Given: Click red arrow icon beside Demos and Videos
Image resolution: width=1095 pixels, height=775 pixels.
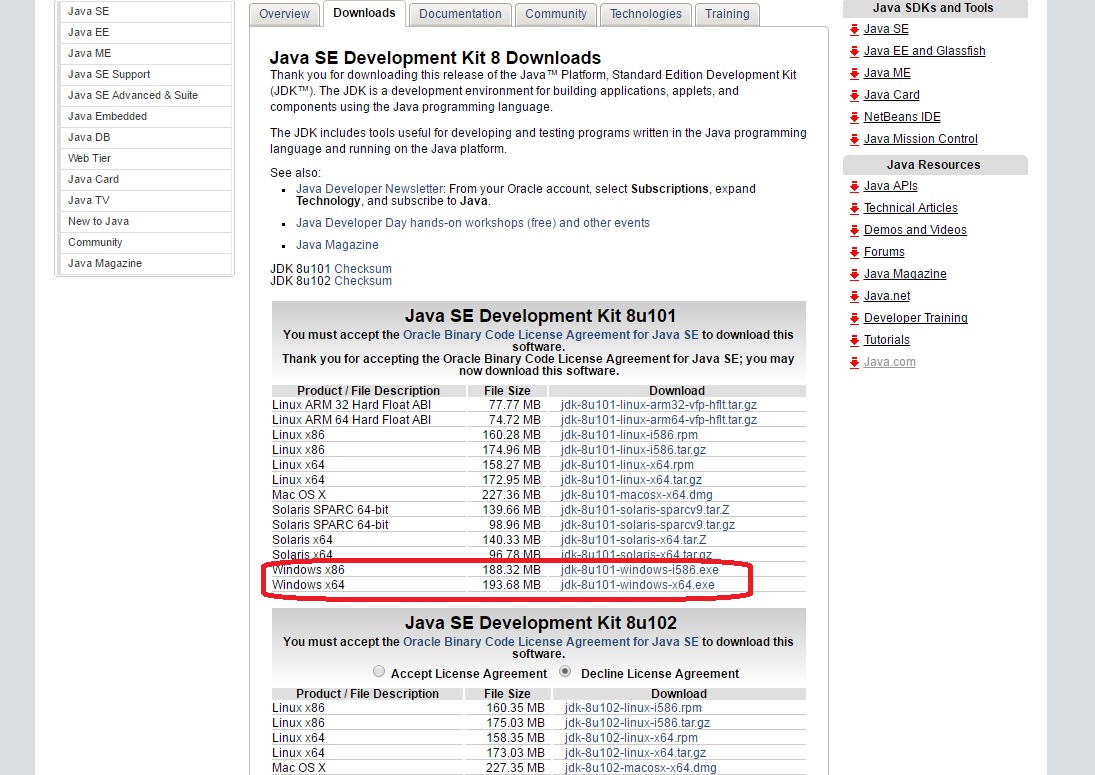Looking at the screenshot, I should point(854,230).
